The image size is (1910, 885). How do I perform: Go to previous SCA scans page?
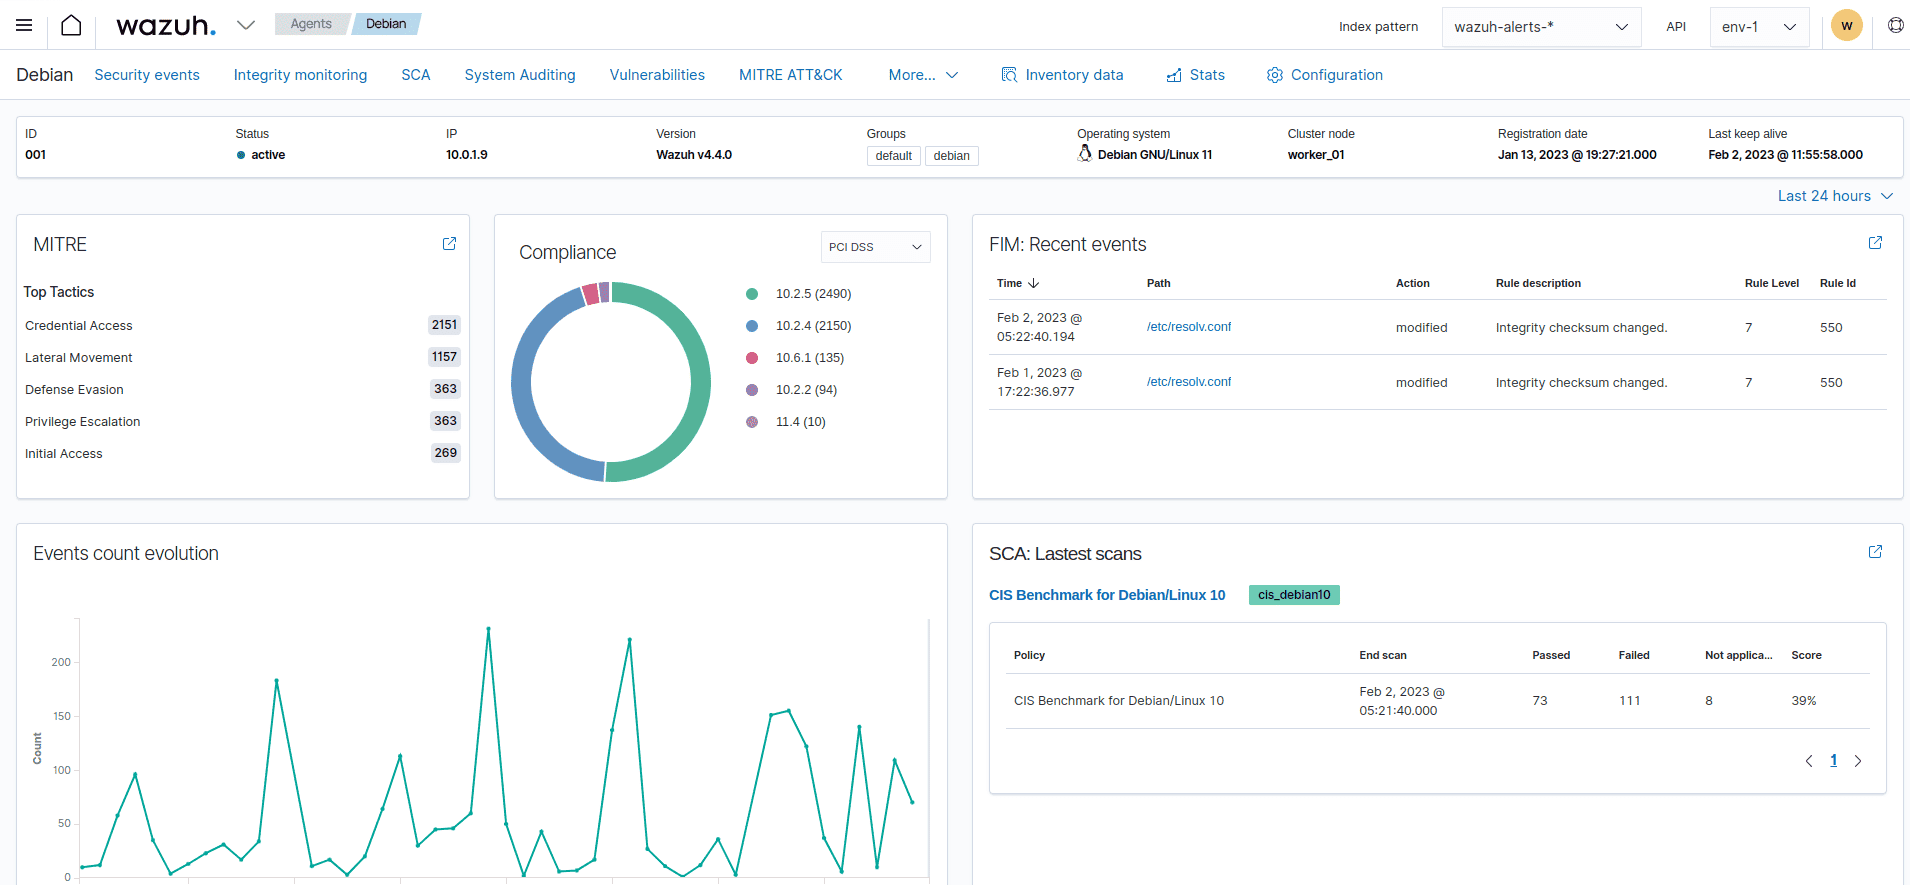click(x=1808, y=761)
